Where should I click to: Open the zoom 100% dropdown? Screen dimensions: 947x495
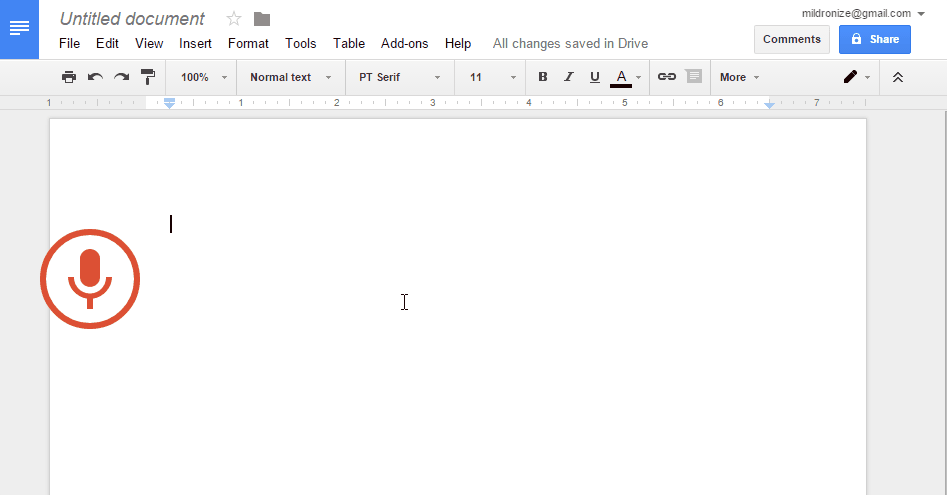[x=204, y=77]
